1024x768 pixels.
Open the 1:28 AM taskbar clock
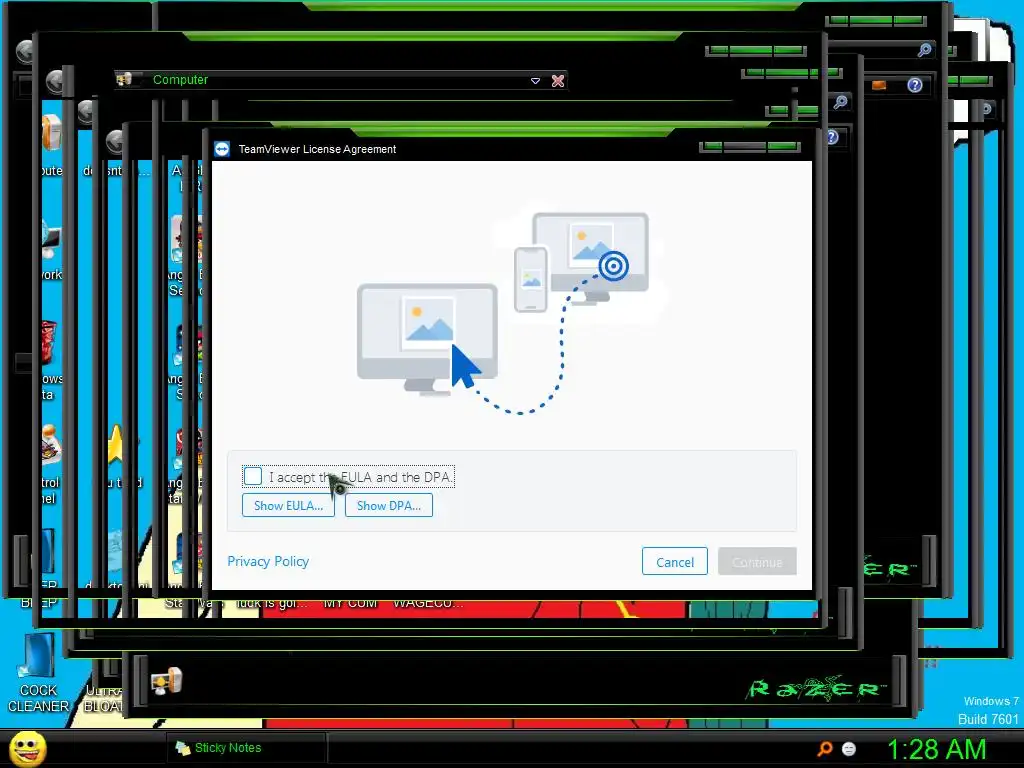coord(936,749)
